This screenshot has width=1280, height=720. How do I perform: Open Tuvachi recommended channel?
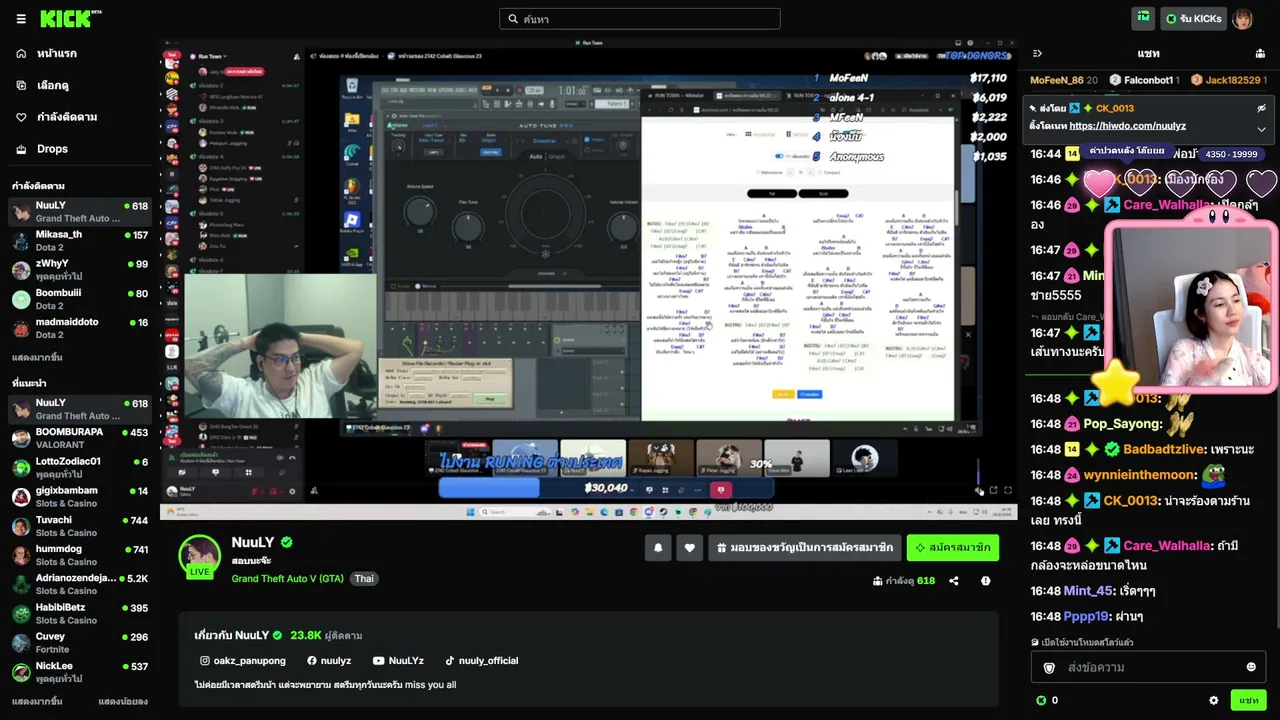click(80, 526)
